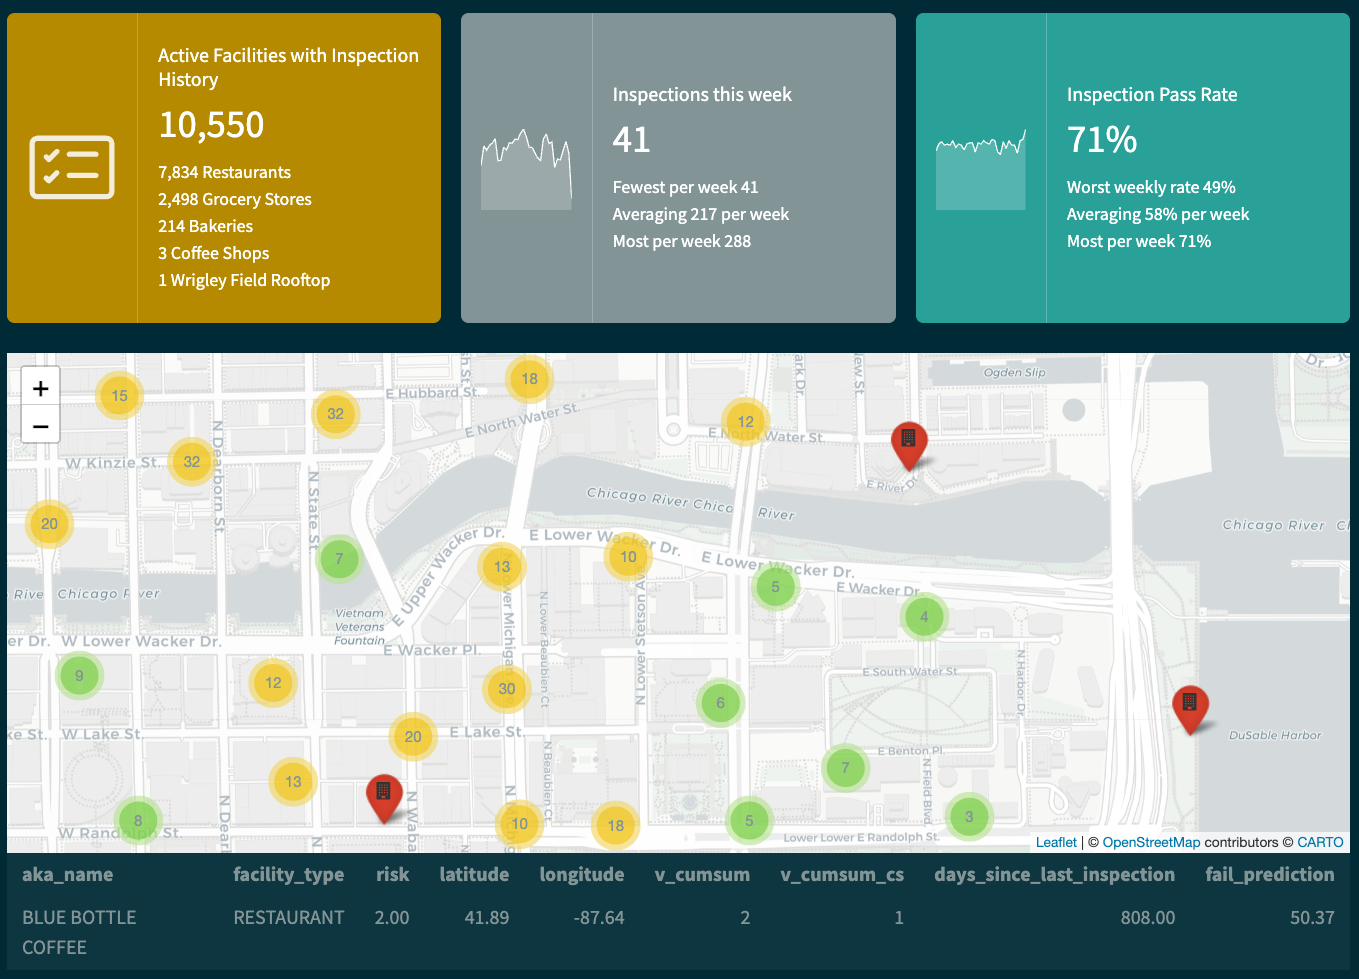Viewport: 1359px width, 979px height.
Task: Click the map zoom out button
Action: (x=40, y=427)
